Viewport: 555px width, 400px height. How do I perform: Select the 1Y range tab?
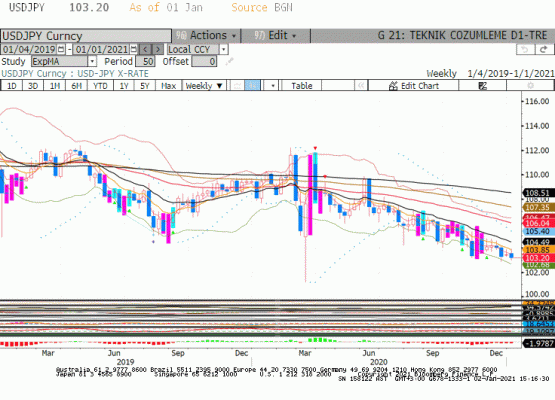124,86
